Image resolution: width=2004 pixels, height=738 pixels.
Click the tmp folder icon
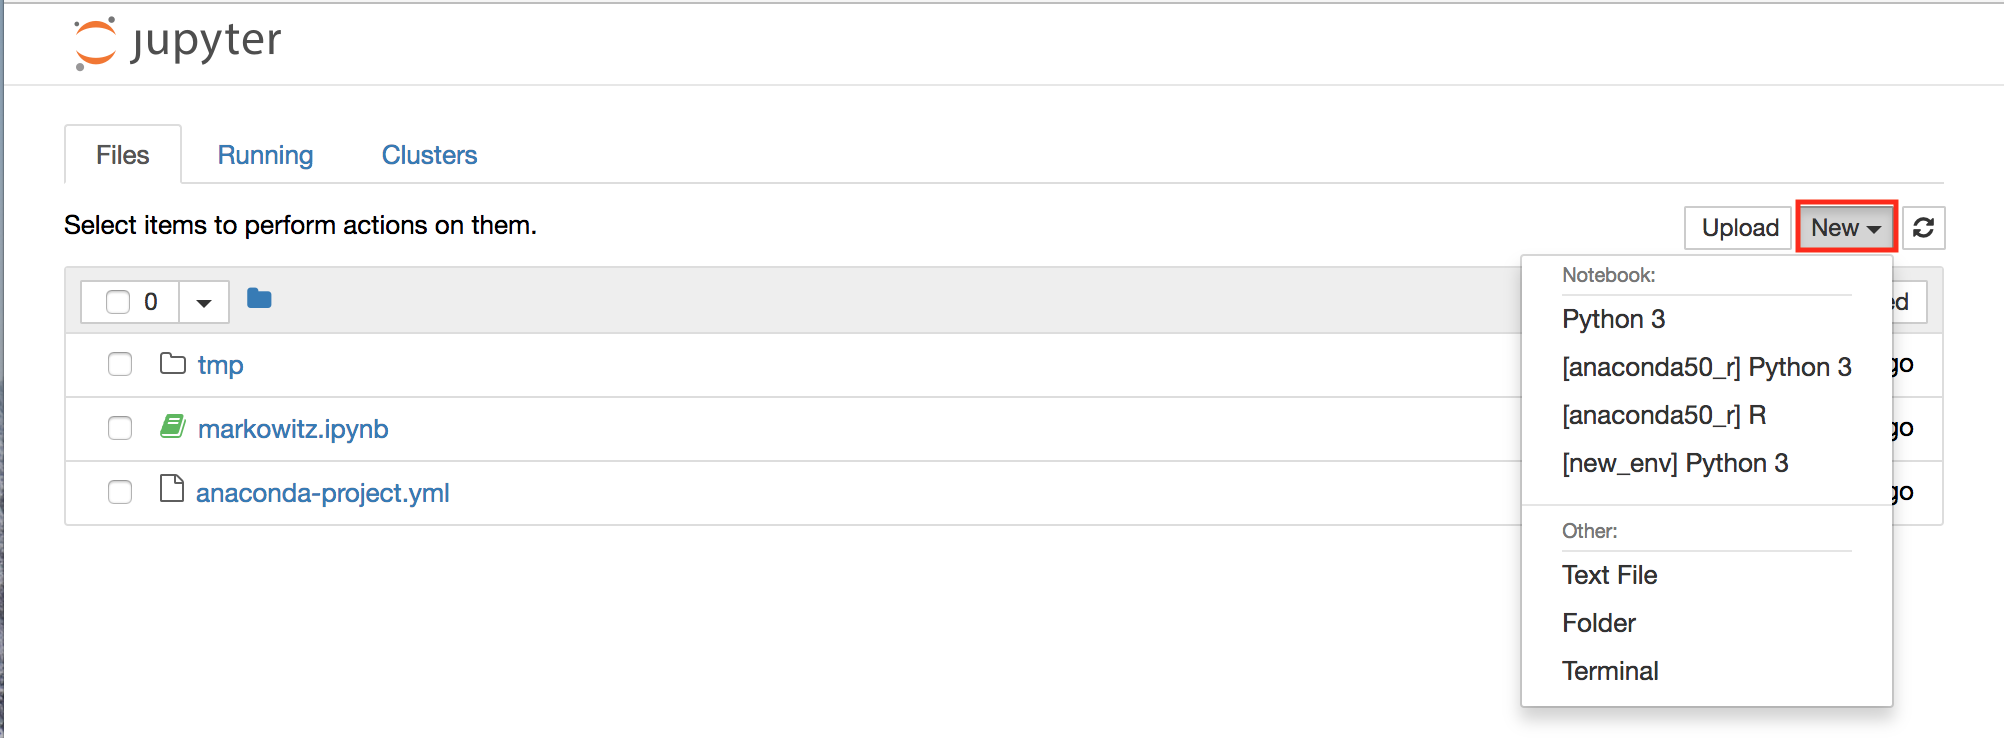(x=173, y=364)
